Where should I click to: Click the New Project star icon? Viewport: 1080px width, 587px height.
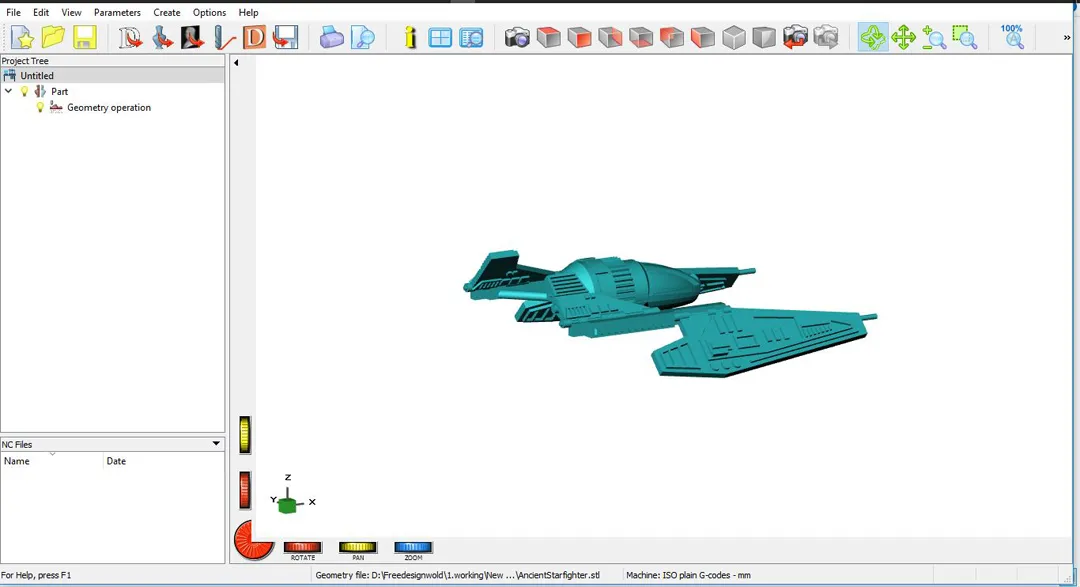pyautogui.click(x=22, y=38)
